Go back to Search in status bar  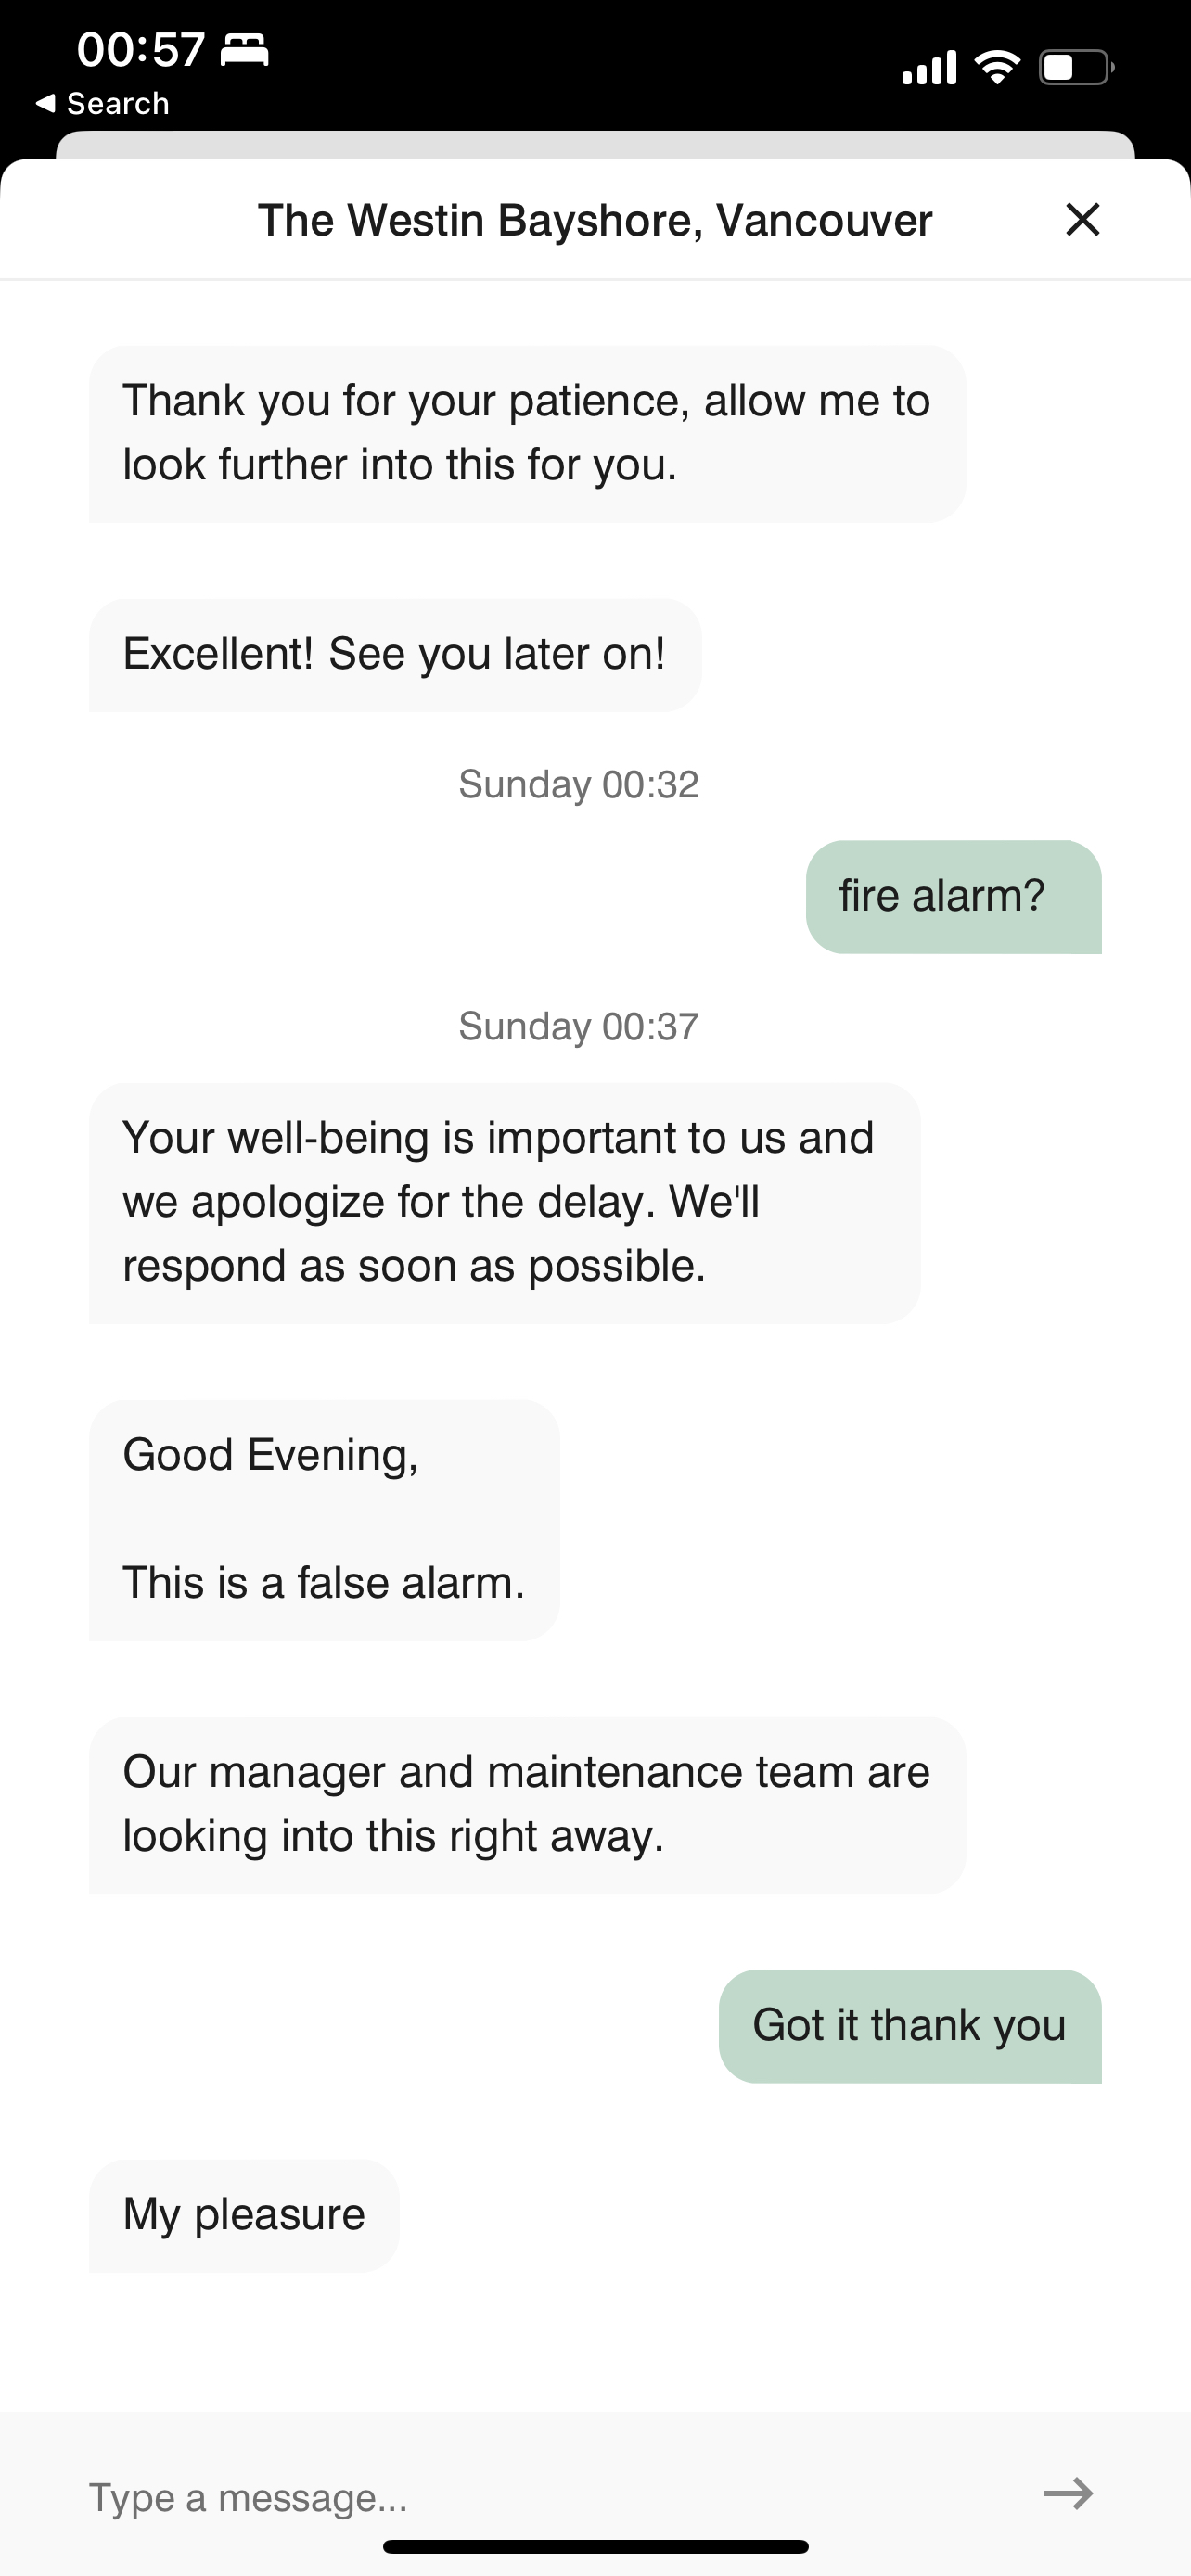[103, 103]
